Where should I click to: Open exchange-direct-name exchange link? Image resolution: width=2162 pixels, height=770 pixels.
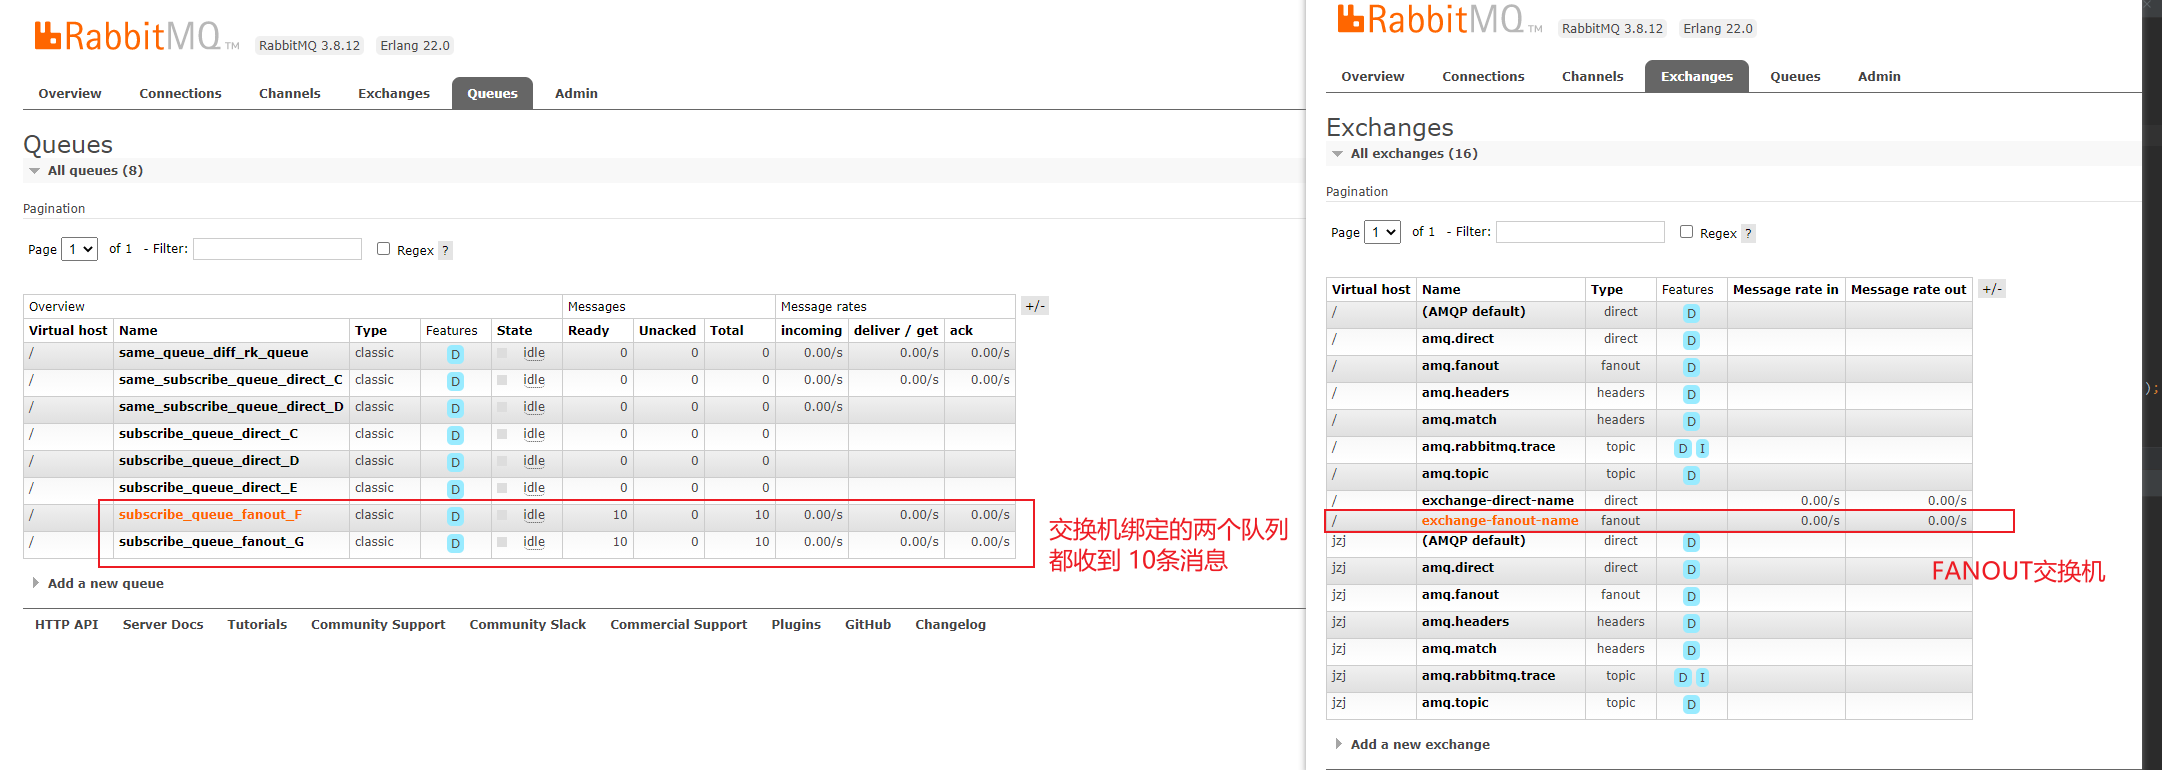[x=1498, y=501]
